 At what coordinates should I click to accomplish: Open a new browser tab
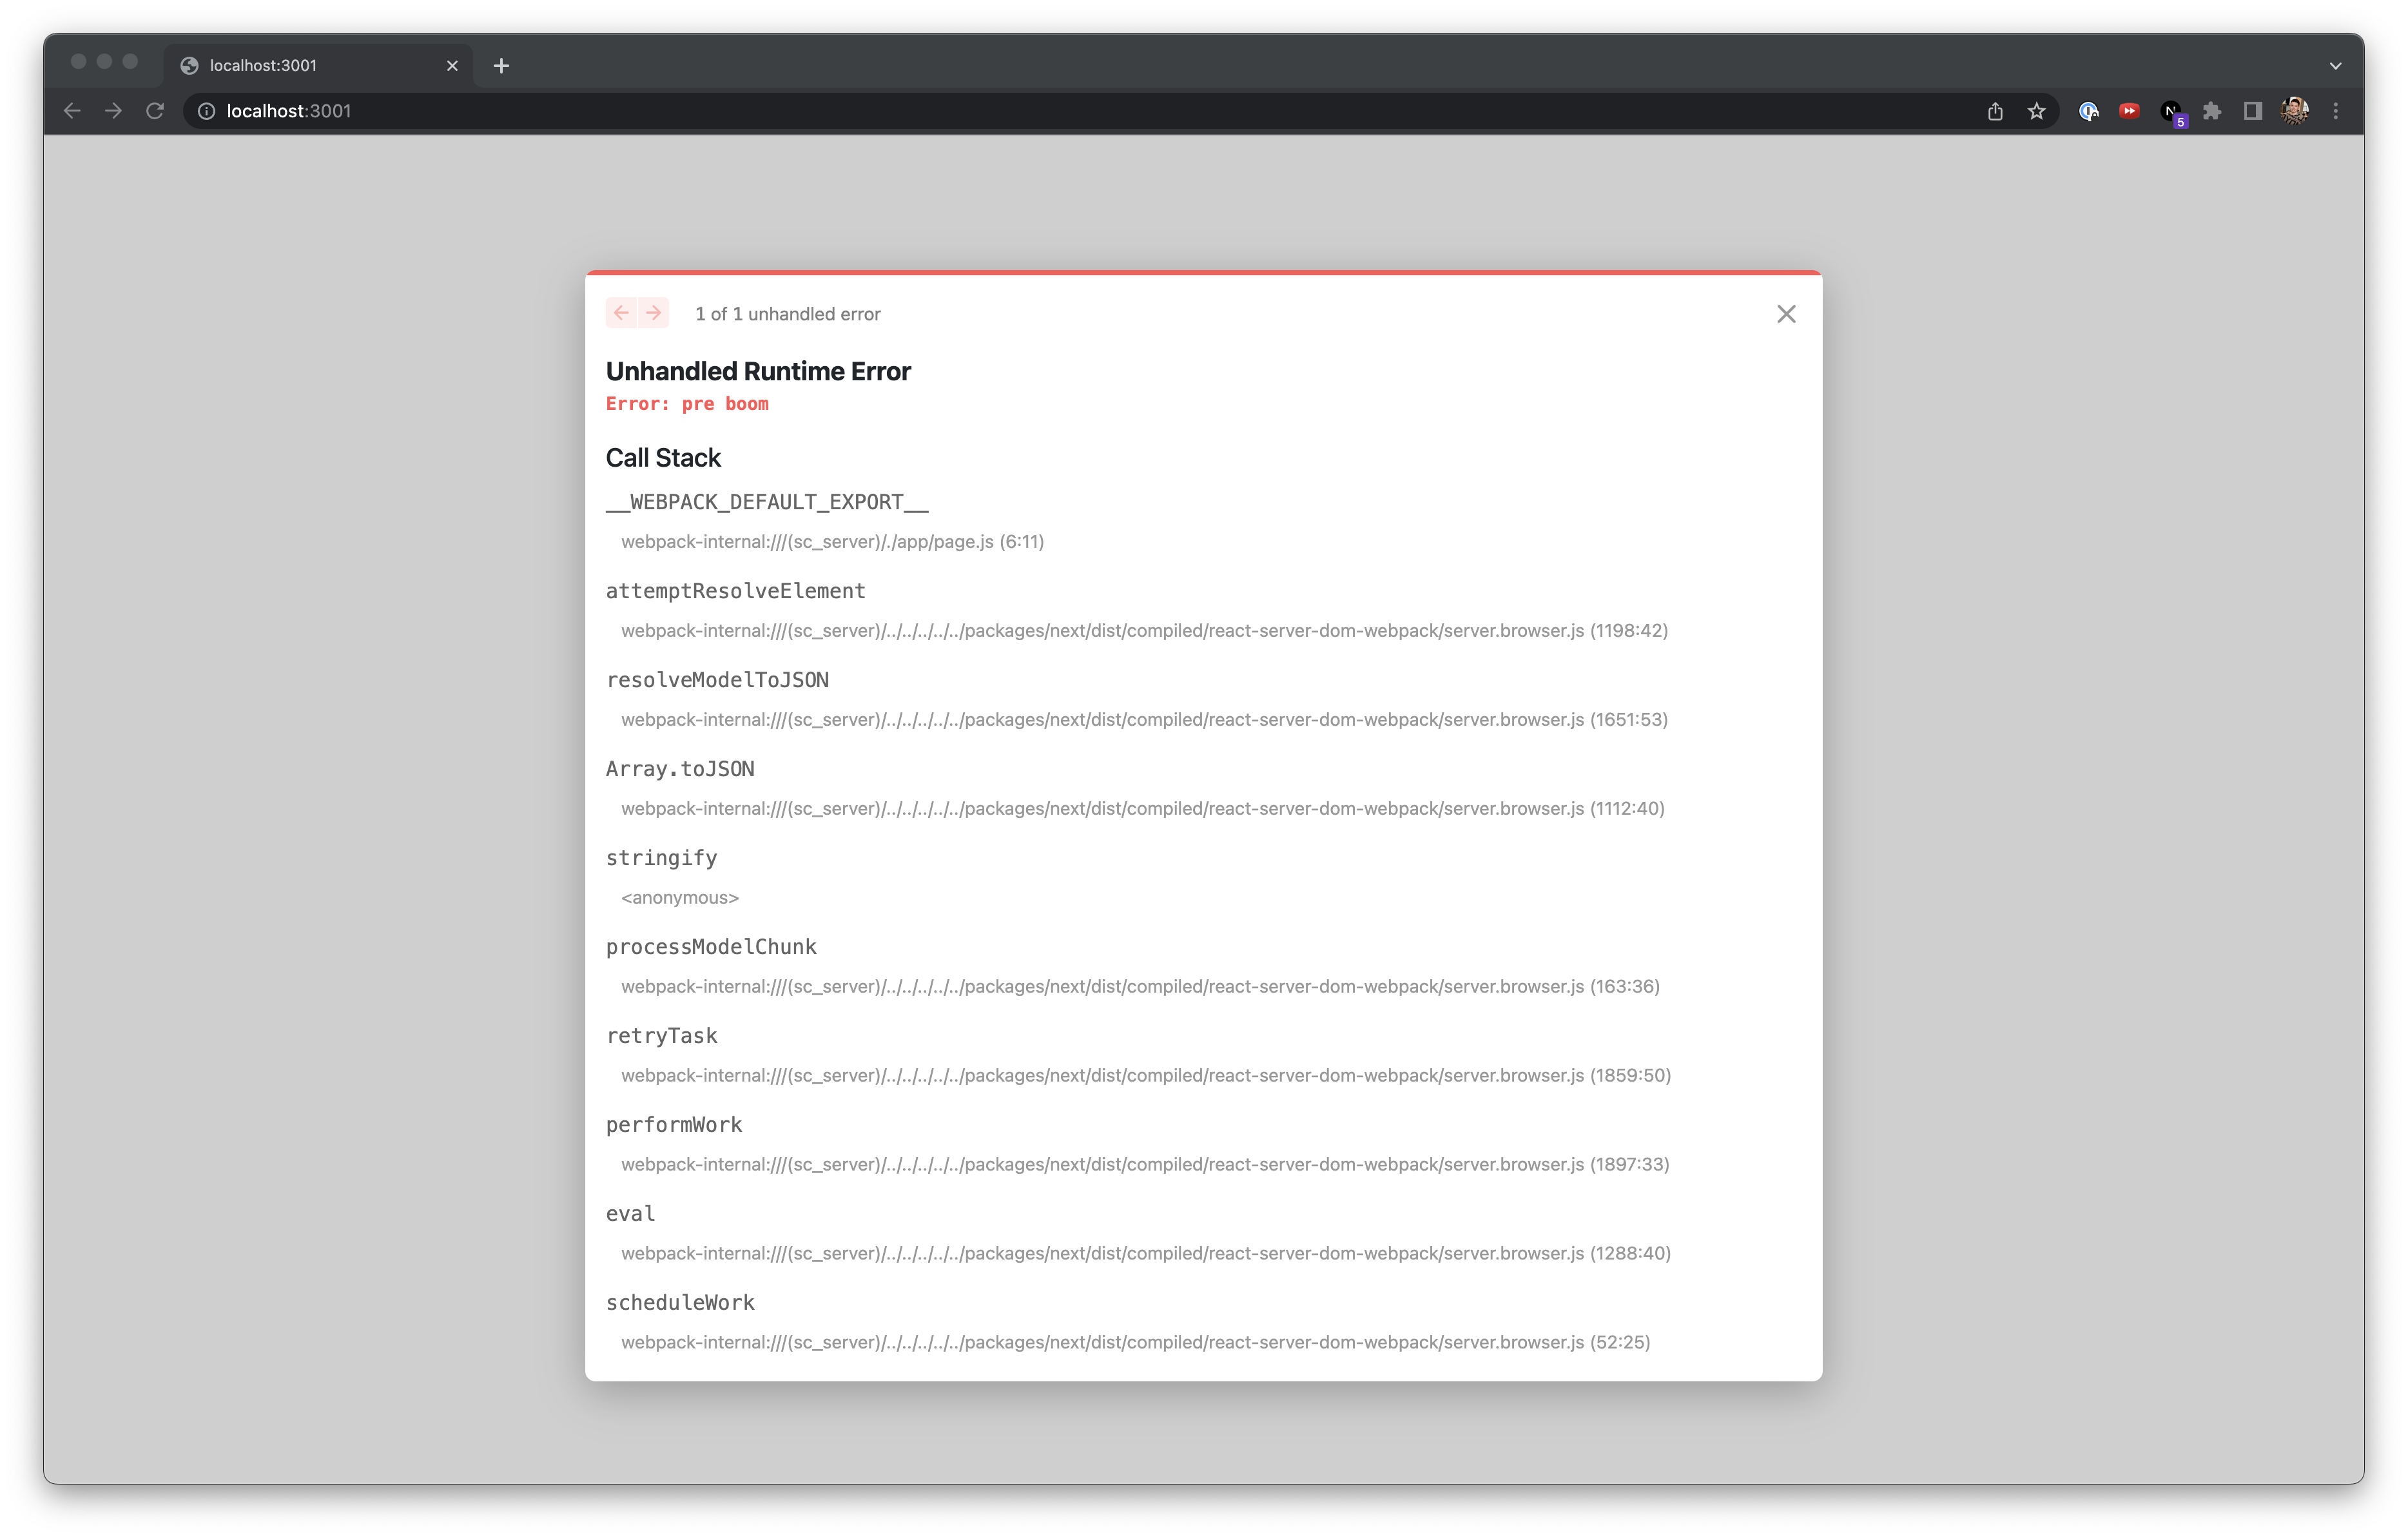click(x=501, y=65)
